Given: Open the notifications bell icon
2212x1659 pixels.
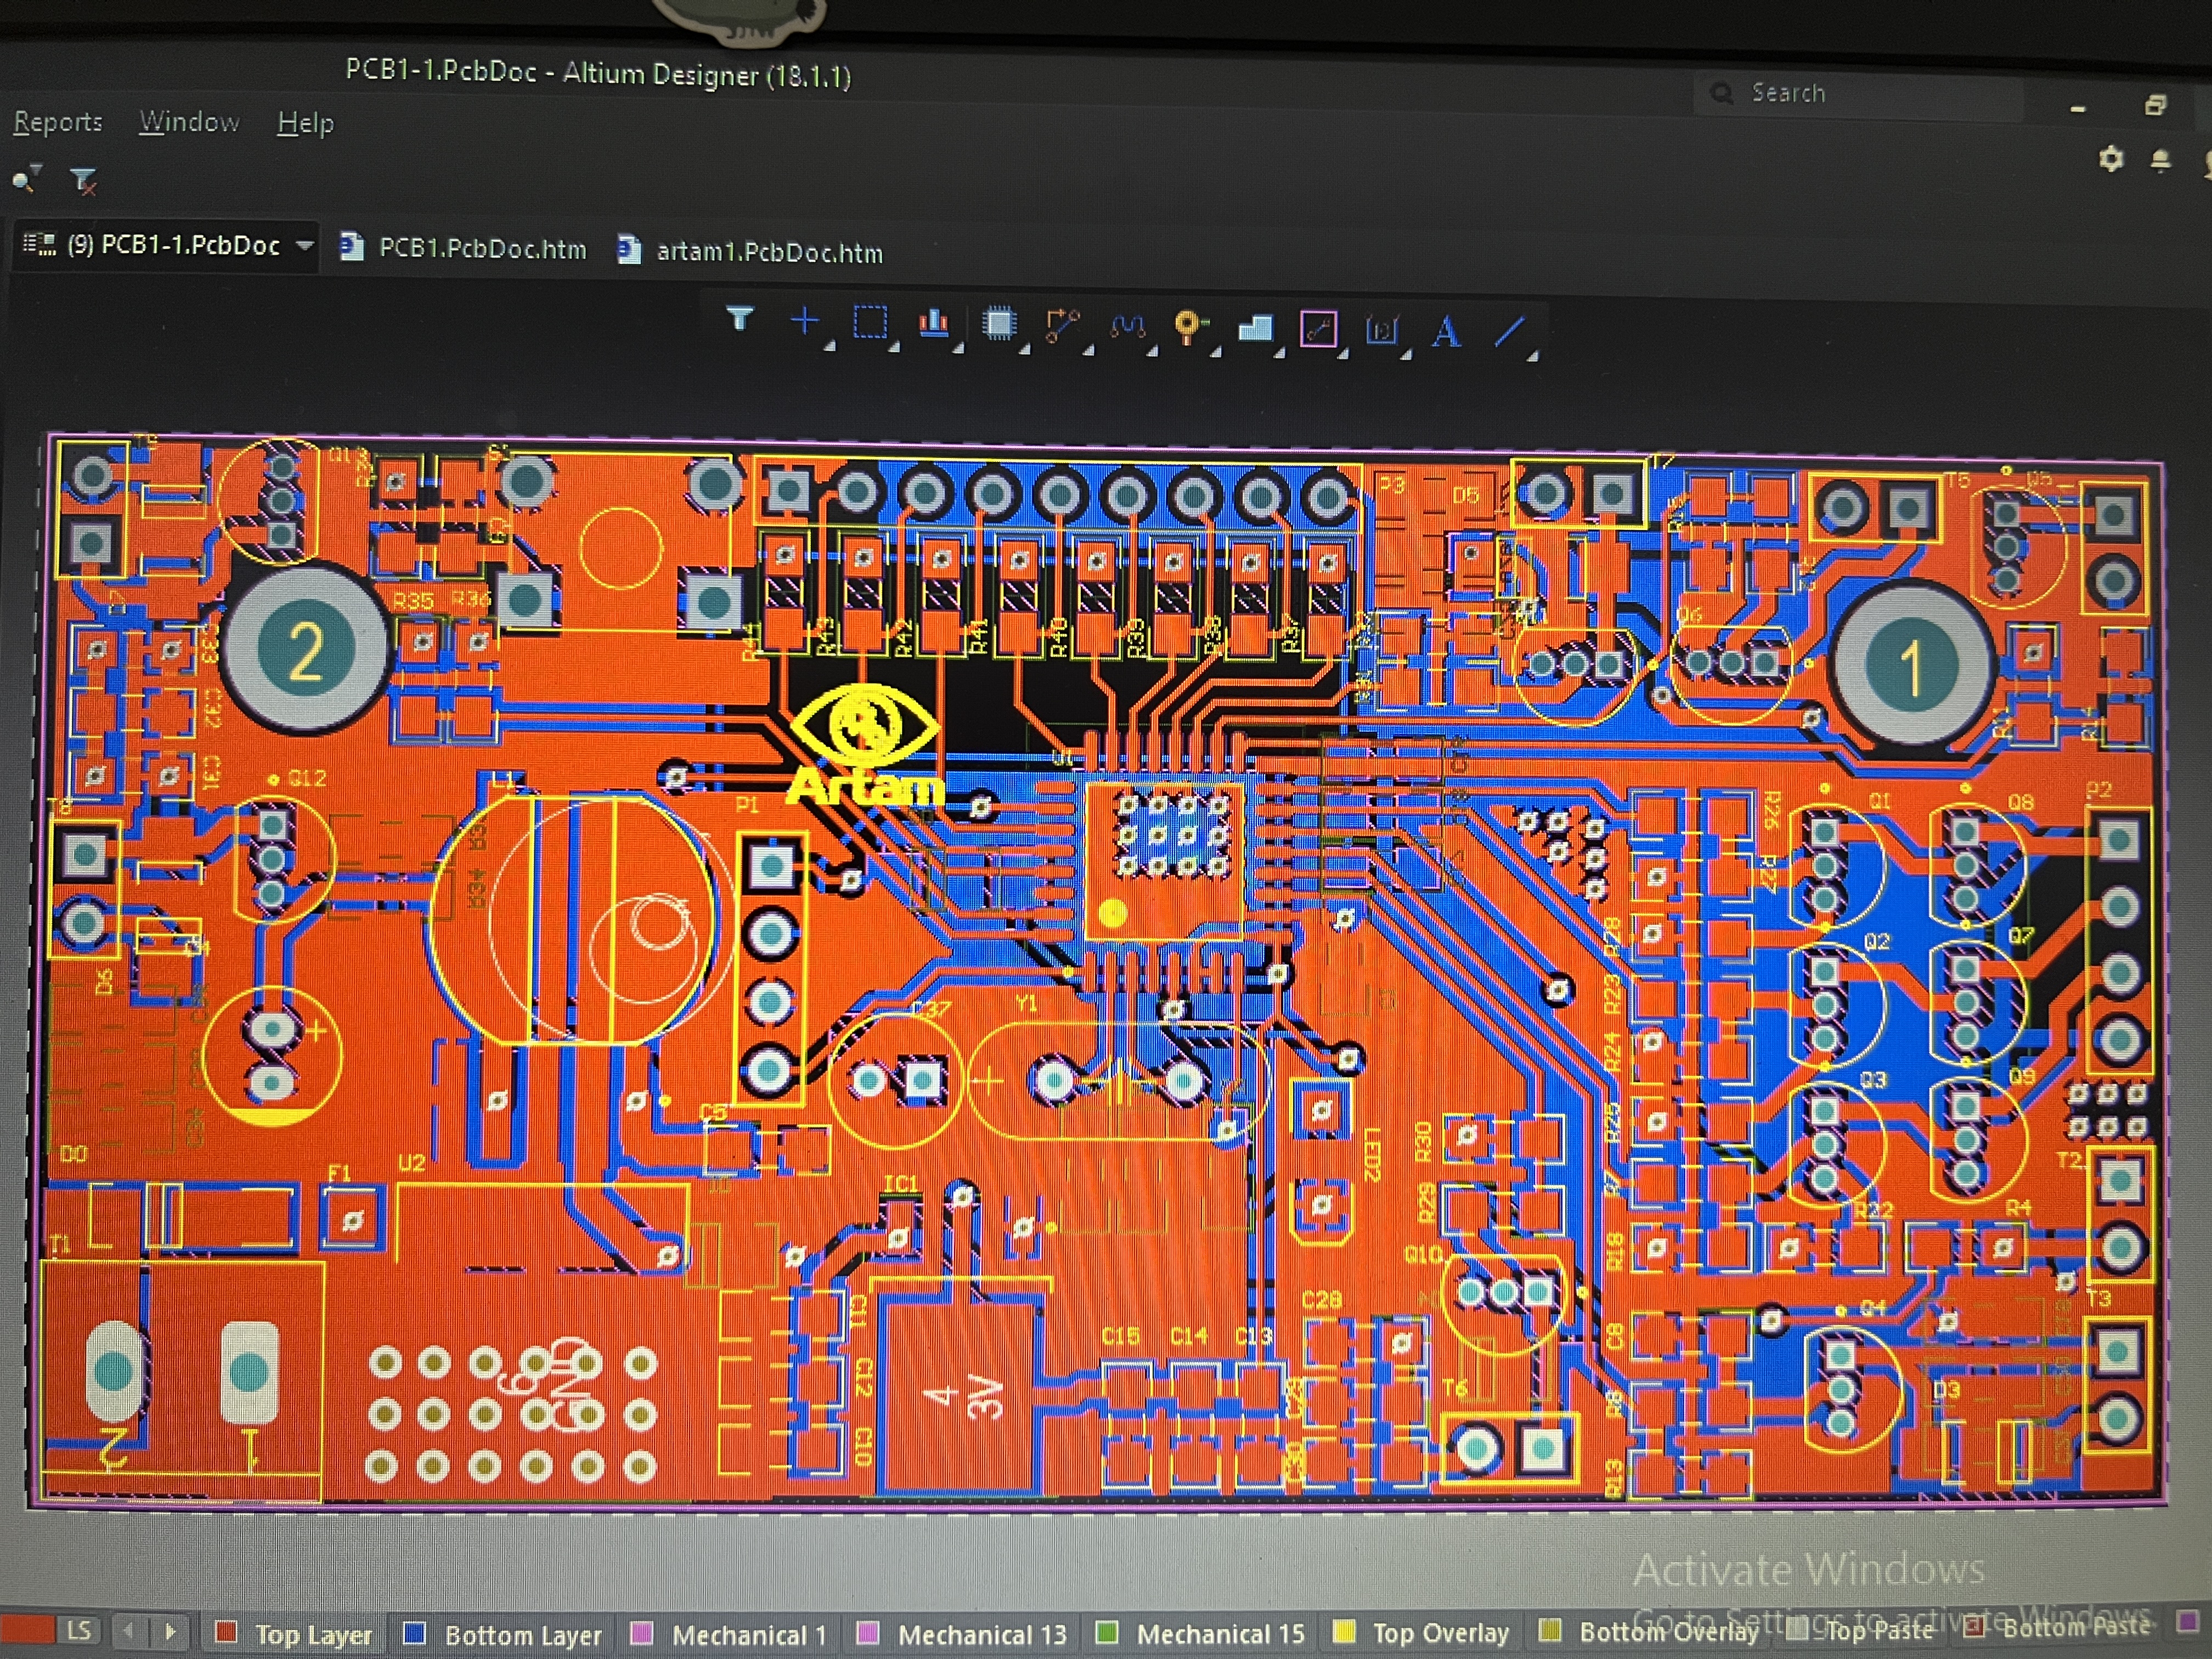Looking at the screenshot, I should point(2161,160).
